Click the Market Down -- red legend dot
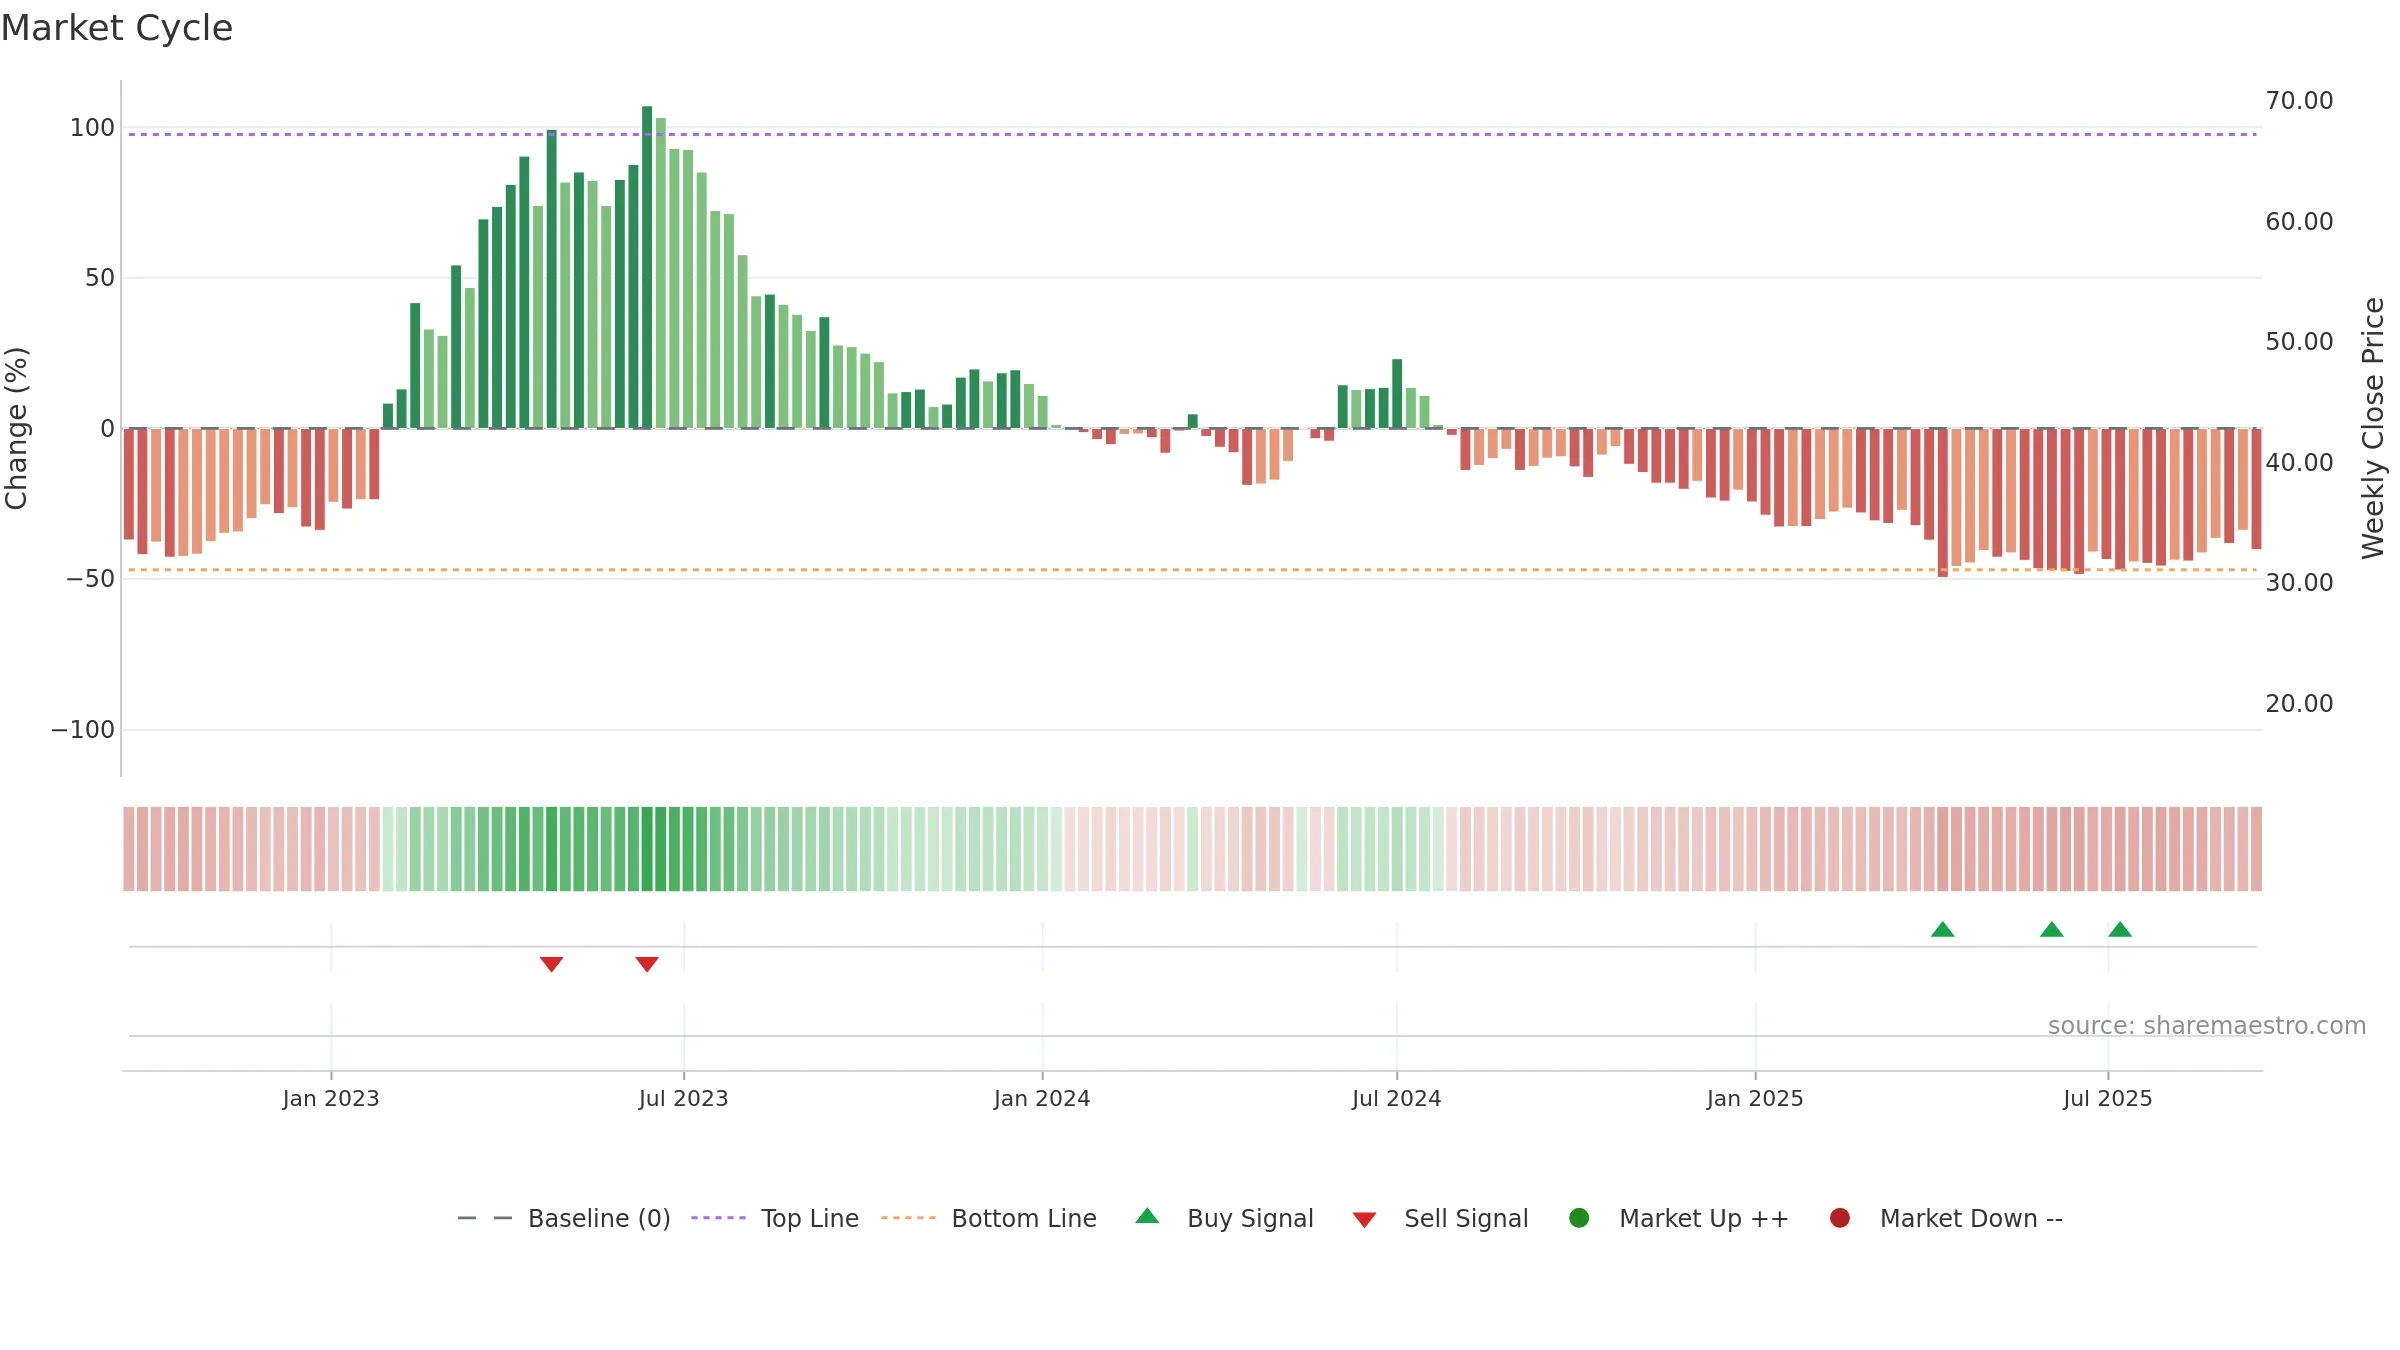Viewport: 2400px width, 1350px height. (1839, 1218)
